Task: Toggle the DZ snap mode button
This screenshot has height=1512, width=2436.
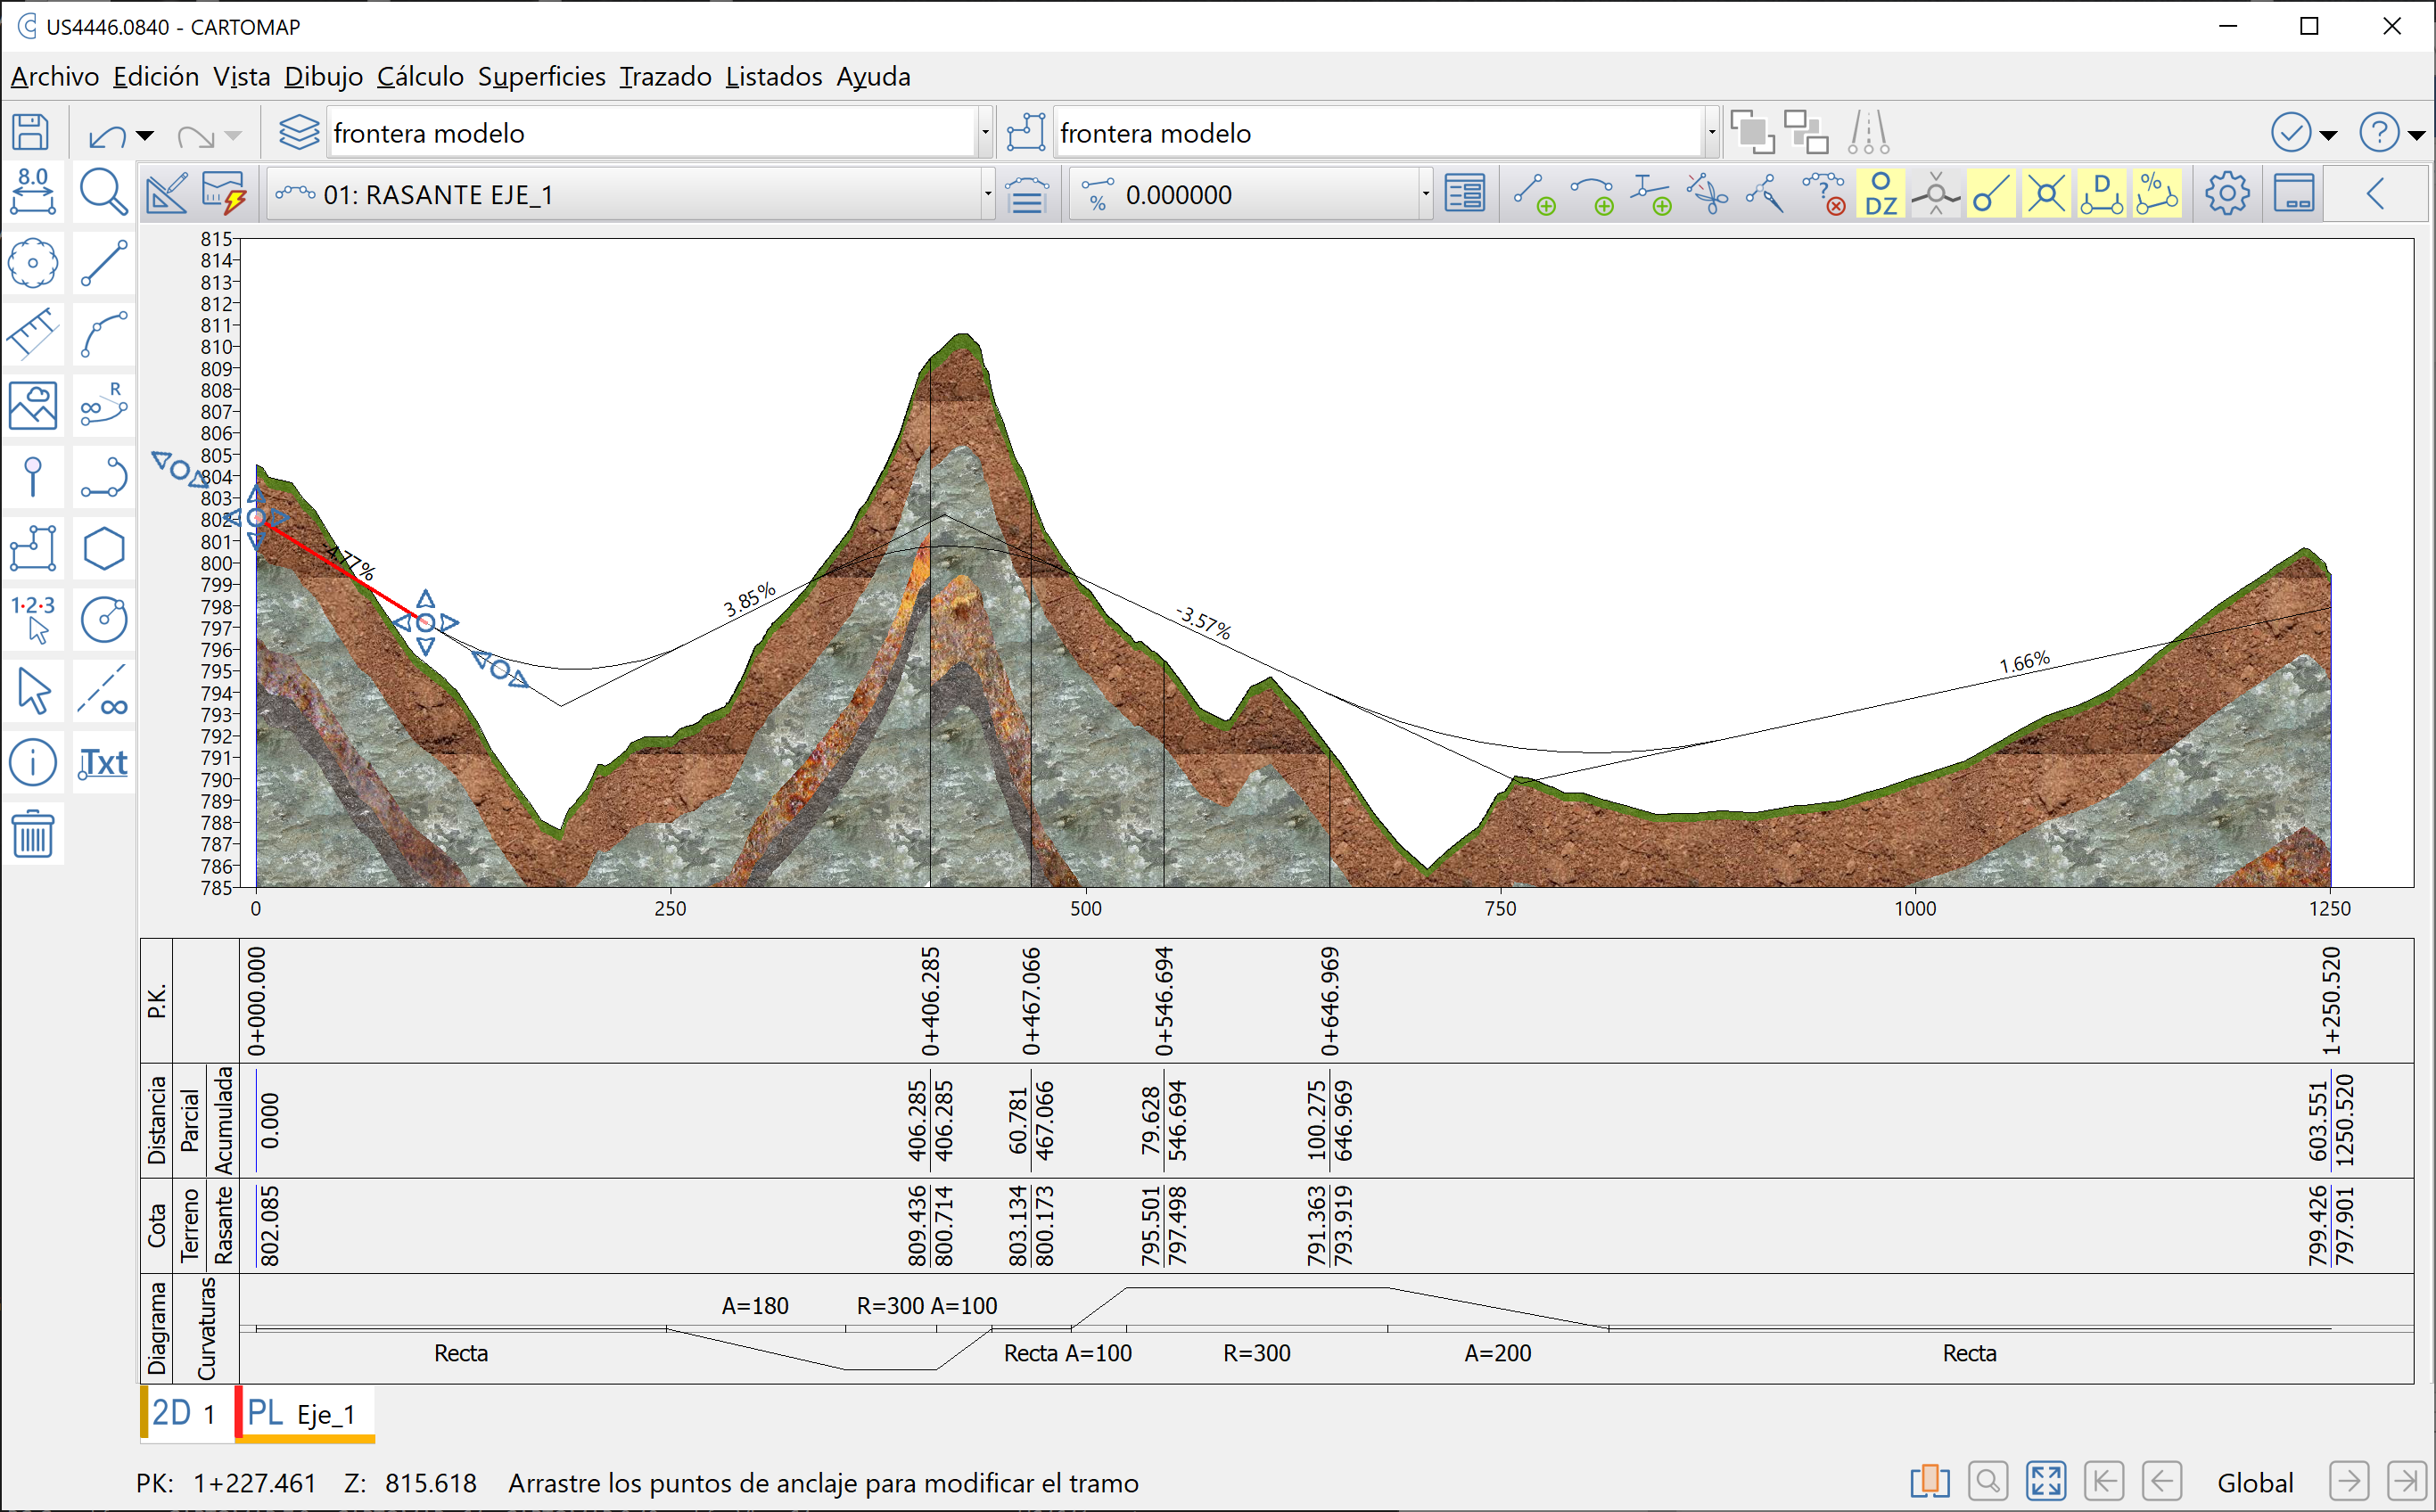Action: pos(1881,193)
